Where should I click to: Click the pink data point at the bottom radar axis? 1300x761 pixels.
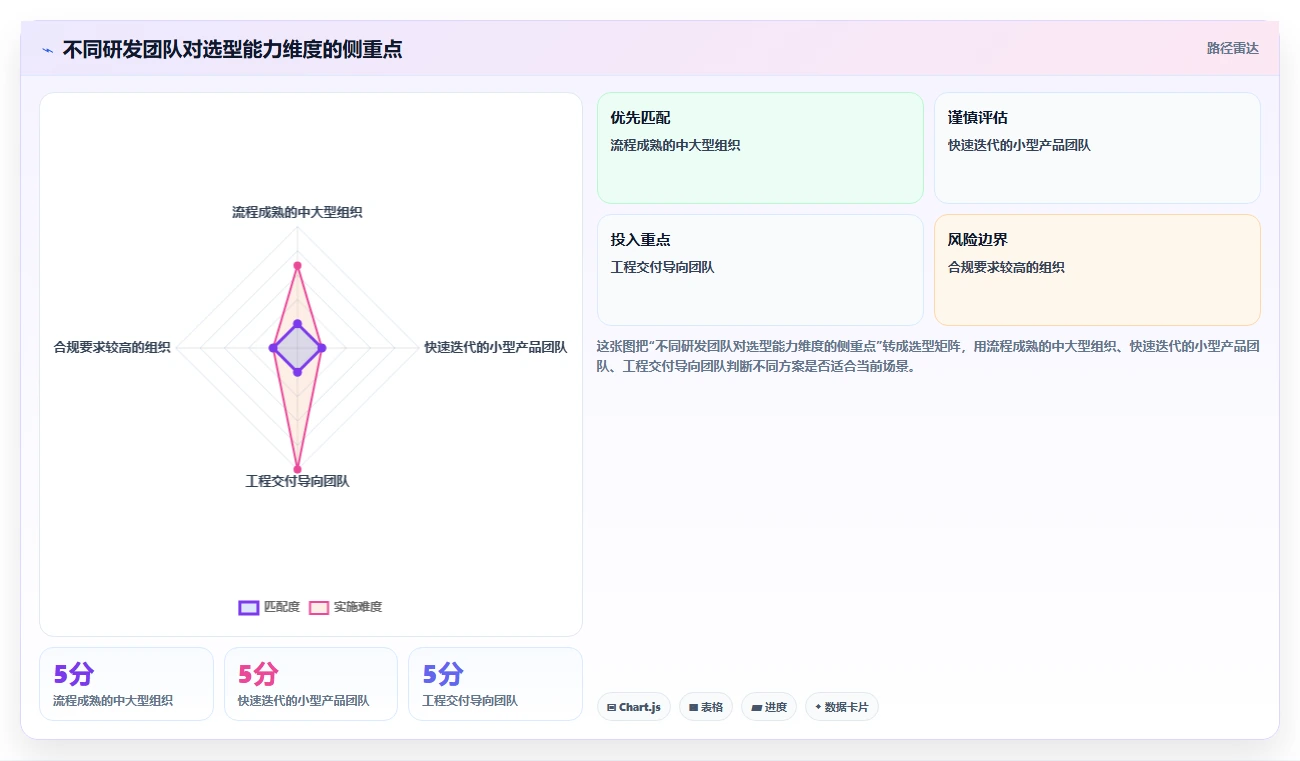click(x=297, y=468)
